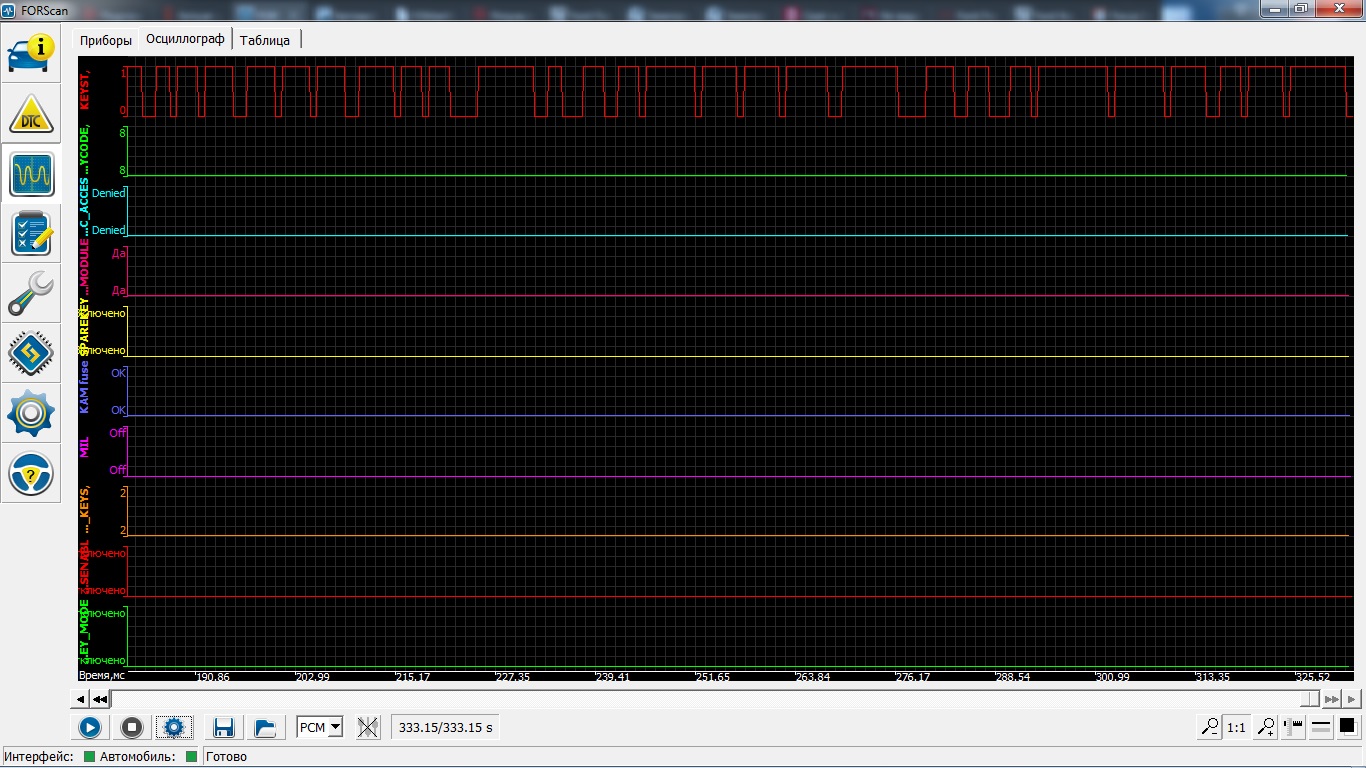Screen dimensions: 1366x768
Task: Open the PID selection gear button
Action: 174,728
